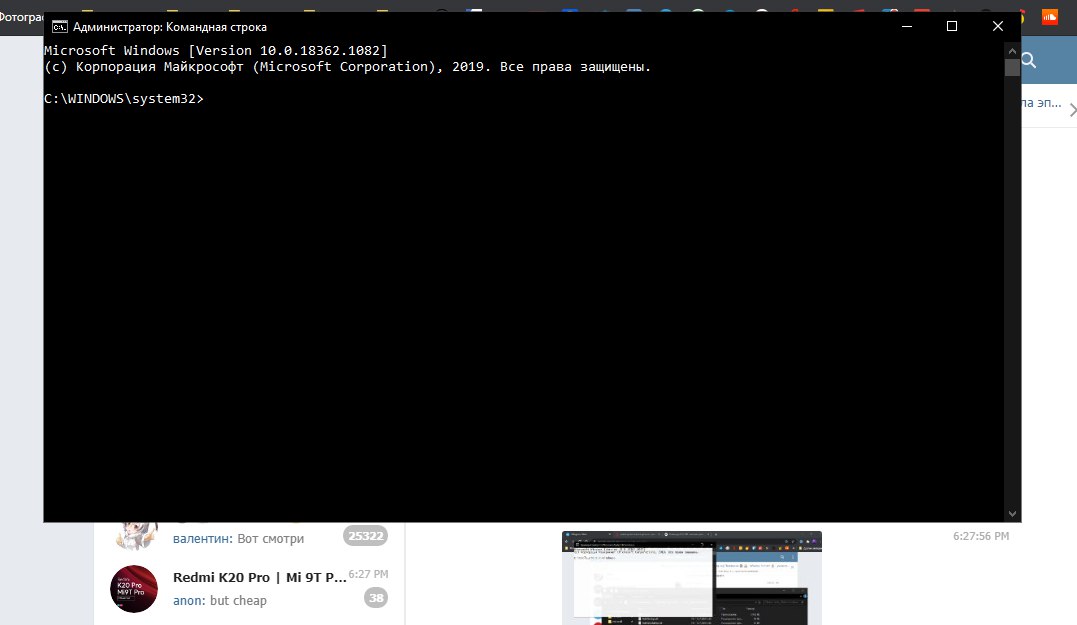This screenshot has width=1077, height=625.
Task: Maximize the Command Prompt window
Action: pyautogui.click(x=952, y=26)
